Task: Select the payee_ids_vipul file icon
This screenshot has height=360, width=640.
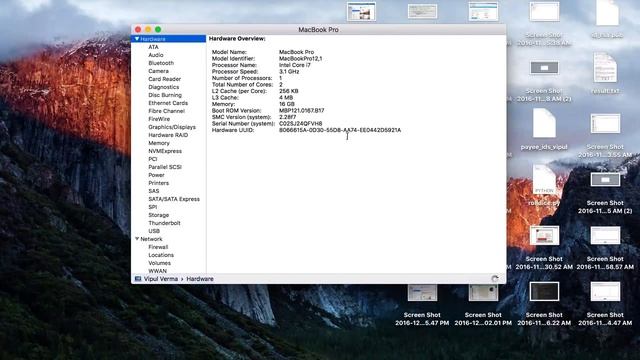Action: [544, 123]
